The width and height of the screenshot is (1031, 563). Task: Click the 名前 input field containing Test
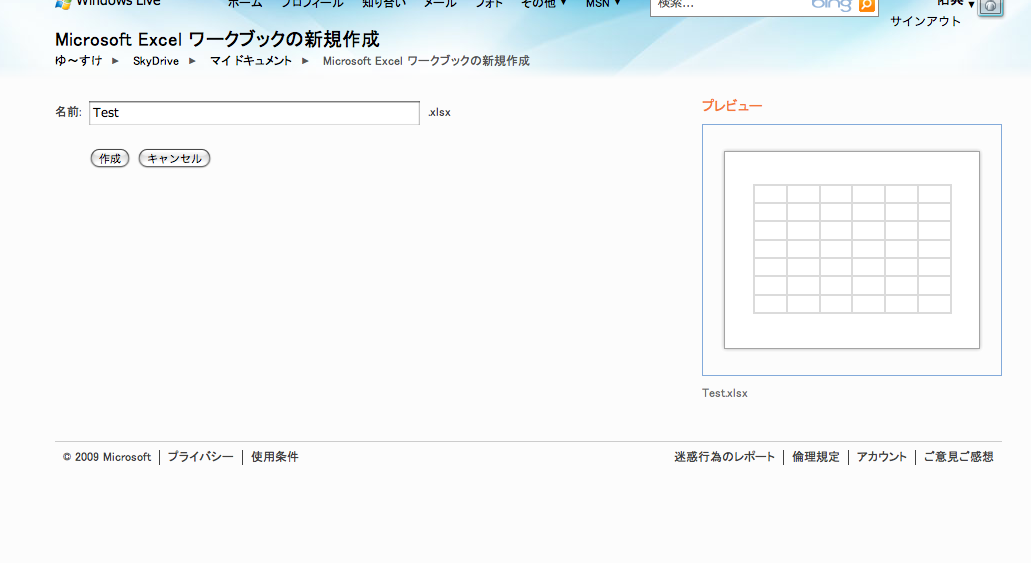254,112
